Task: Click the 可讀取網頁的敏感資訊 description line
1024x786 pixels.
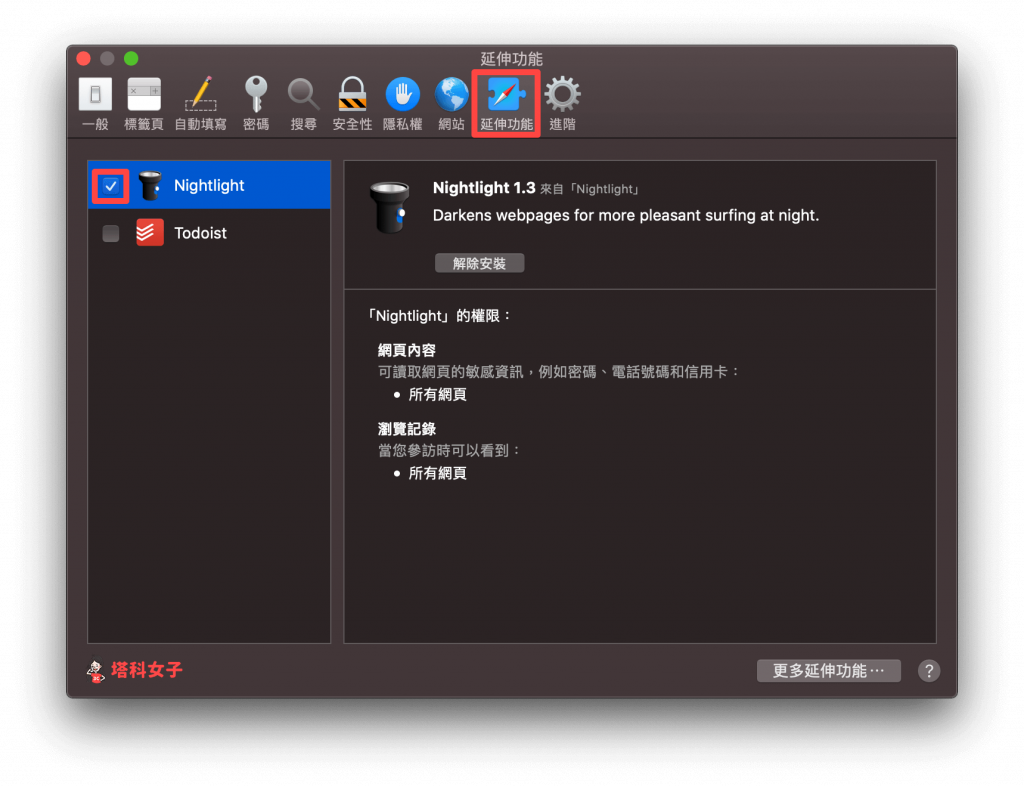Action: click(x=558, y=372)
